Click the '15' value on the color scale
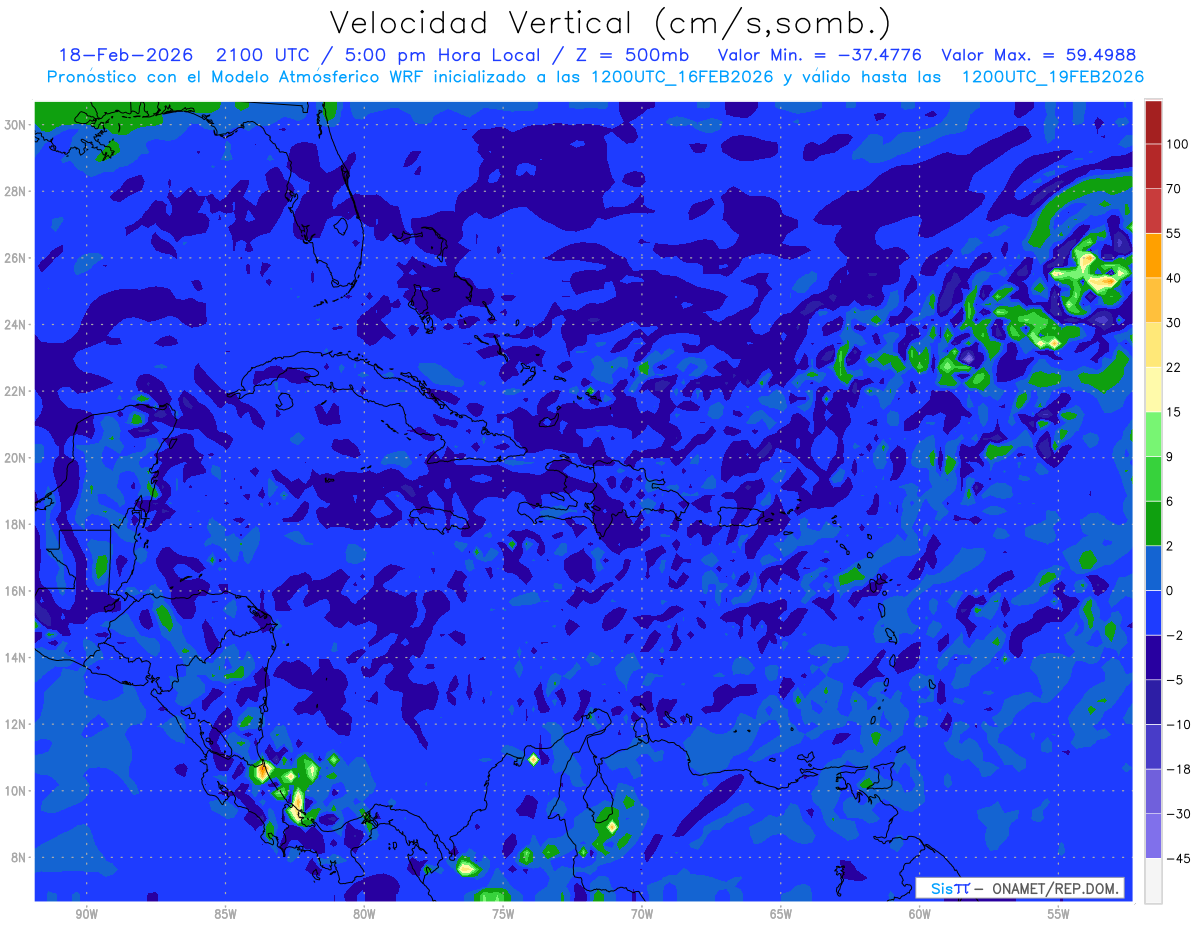1200x927 pixels. (x=1174, y=412)
